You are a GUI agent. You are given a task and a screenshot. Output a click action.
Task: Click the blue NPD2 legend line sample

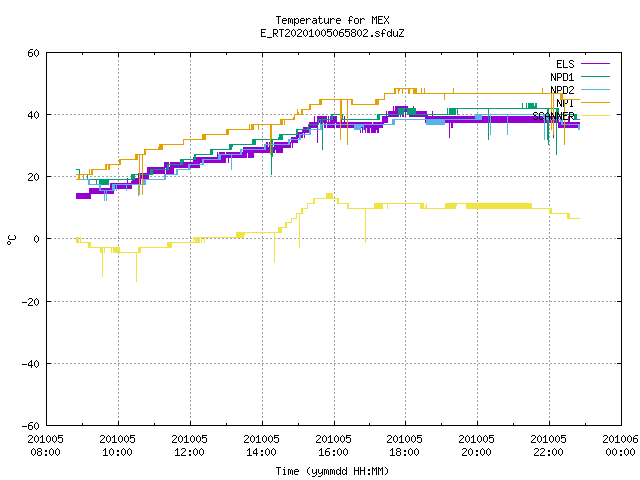pyautogui.click(x=595, y=89)
